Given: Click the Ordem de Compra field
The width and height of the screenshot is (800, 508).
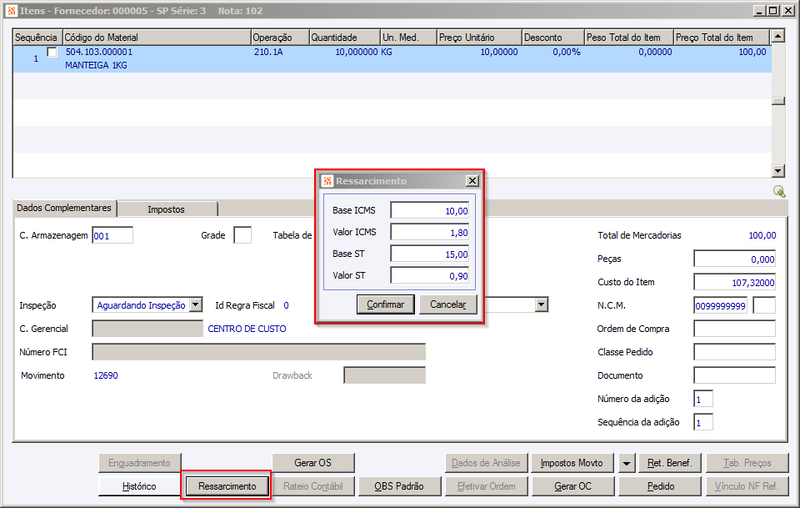Looking at the screenshot, I should pos(735,329).
